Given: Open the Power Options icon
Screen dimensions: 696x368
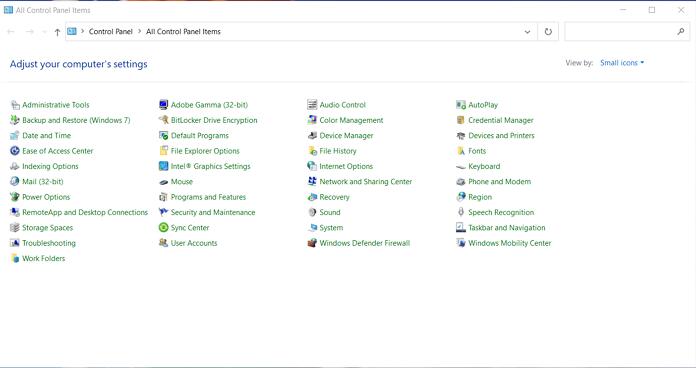Looking at the screenshot, I should pyautogui.click(x=15, y=197).
